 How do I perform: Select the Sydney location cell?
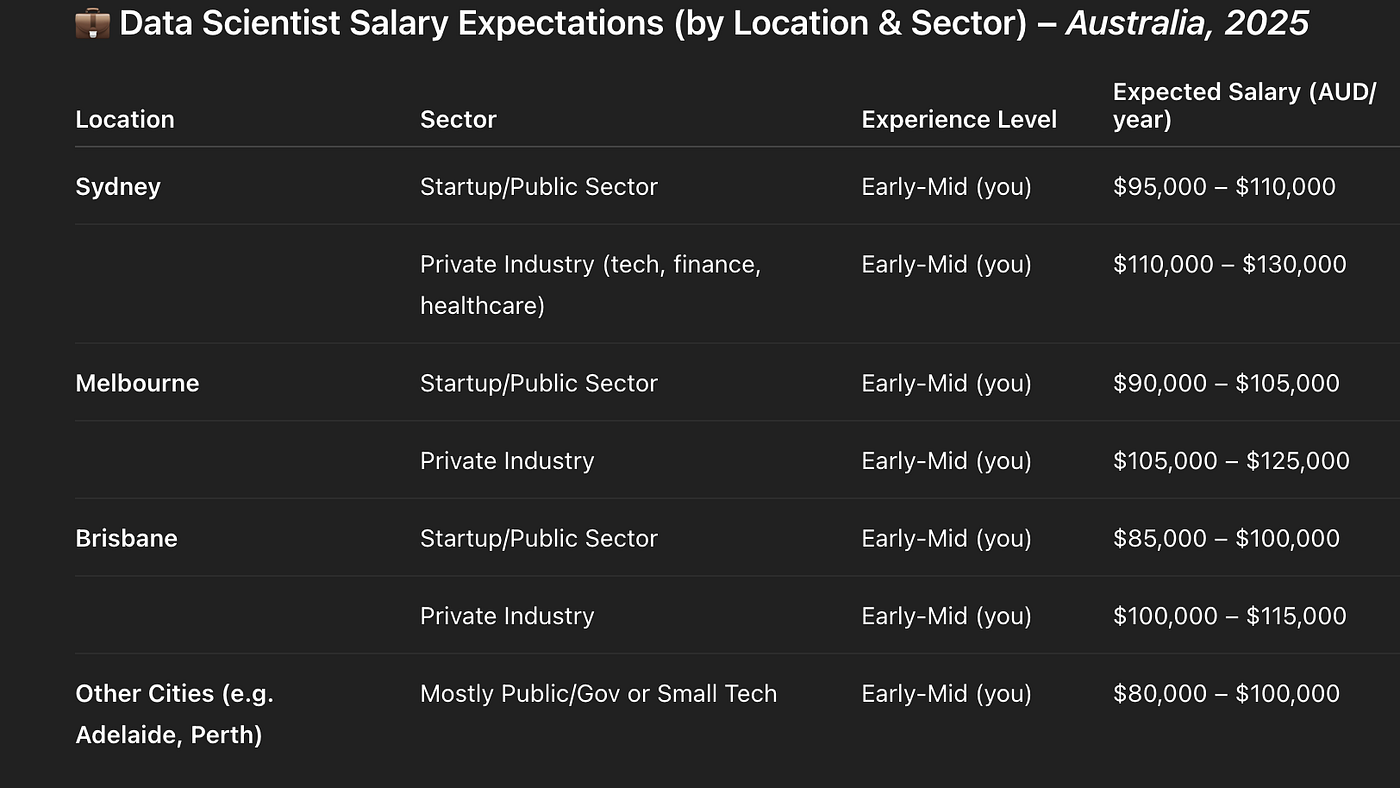coord(118,187)
